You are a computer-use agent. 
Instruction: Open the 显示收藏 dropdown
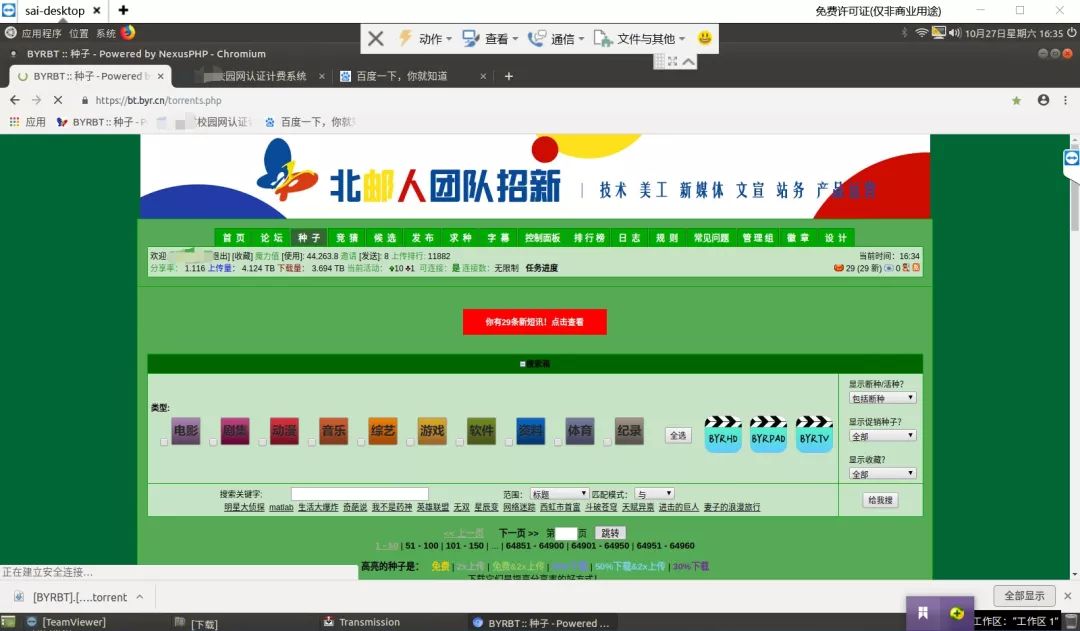tap(882, 474)
